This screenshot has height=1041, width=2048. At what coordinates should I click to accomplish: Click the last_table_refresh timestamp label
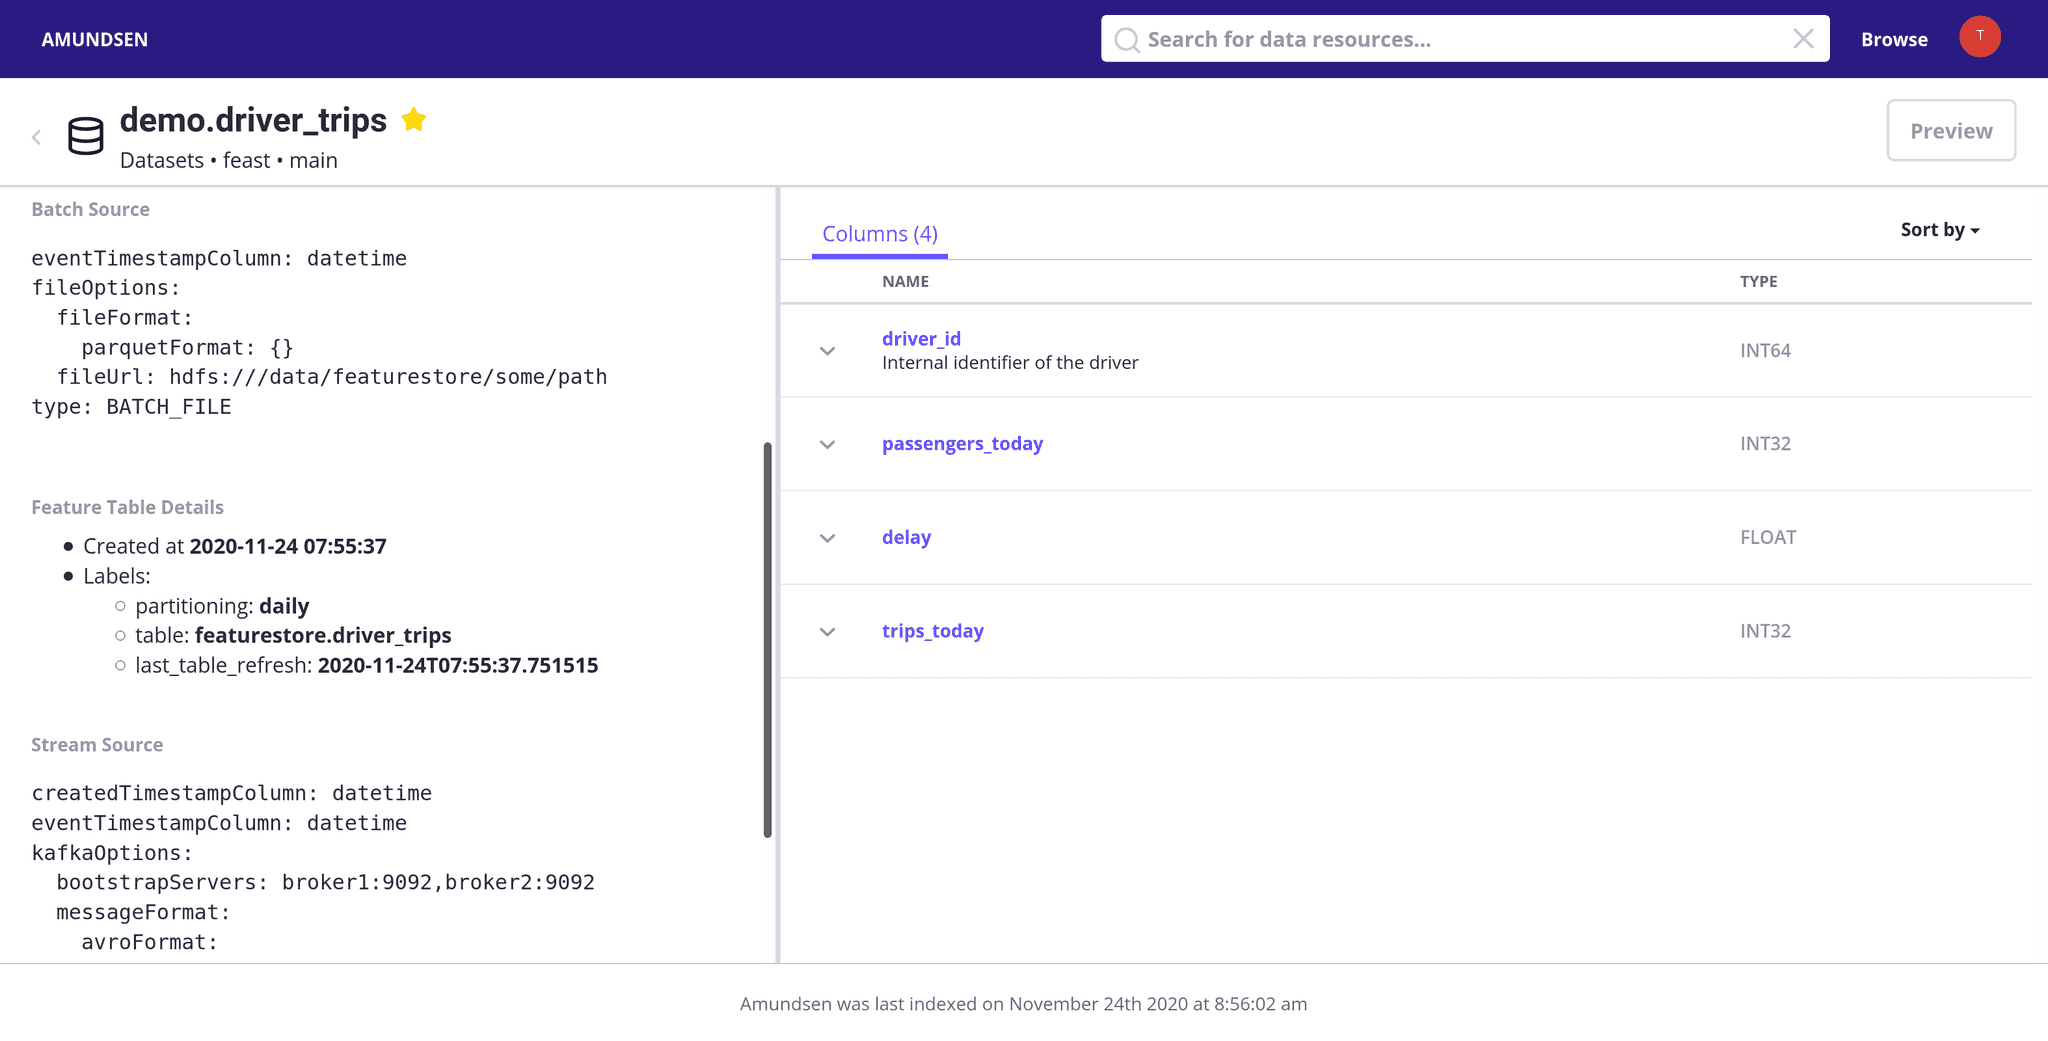pyautogui.click(x=367, y=665)
